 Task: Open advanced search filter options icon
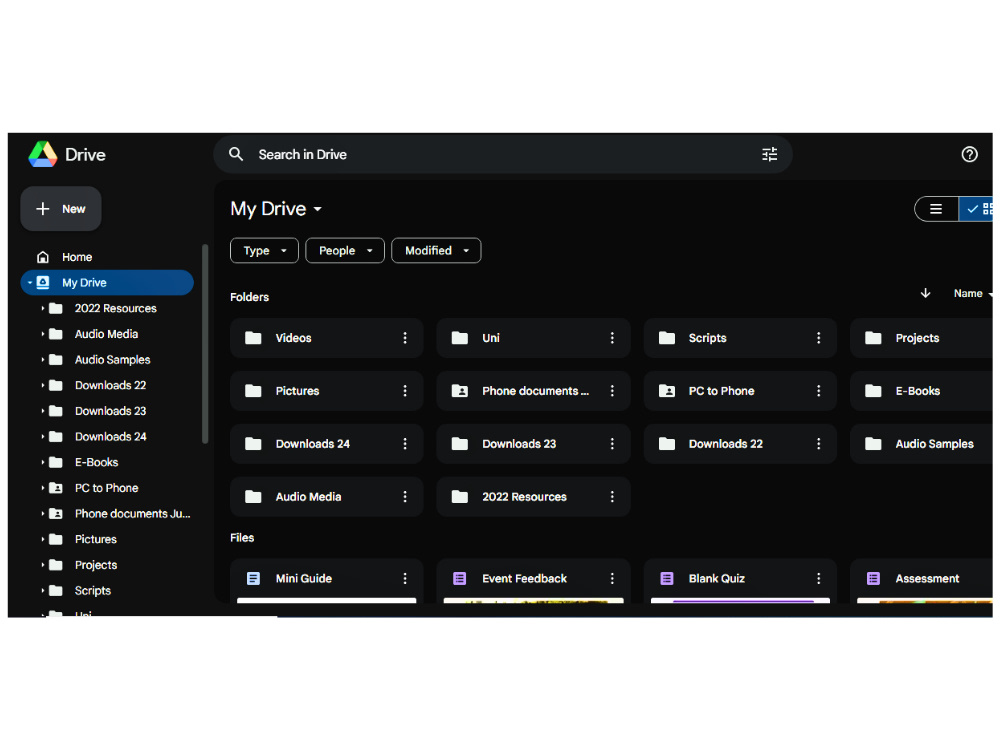pyautogui.click(x=770, y=154)
